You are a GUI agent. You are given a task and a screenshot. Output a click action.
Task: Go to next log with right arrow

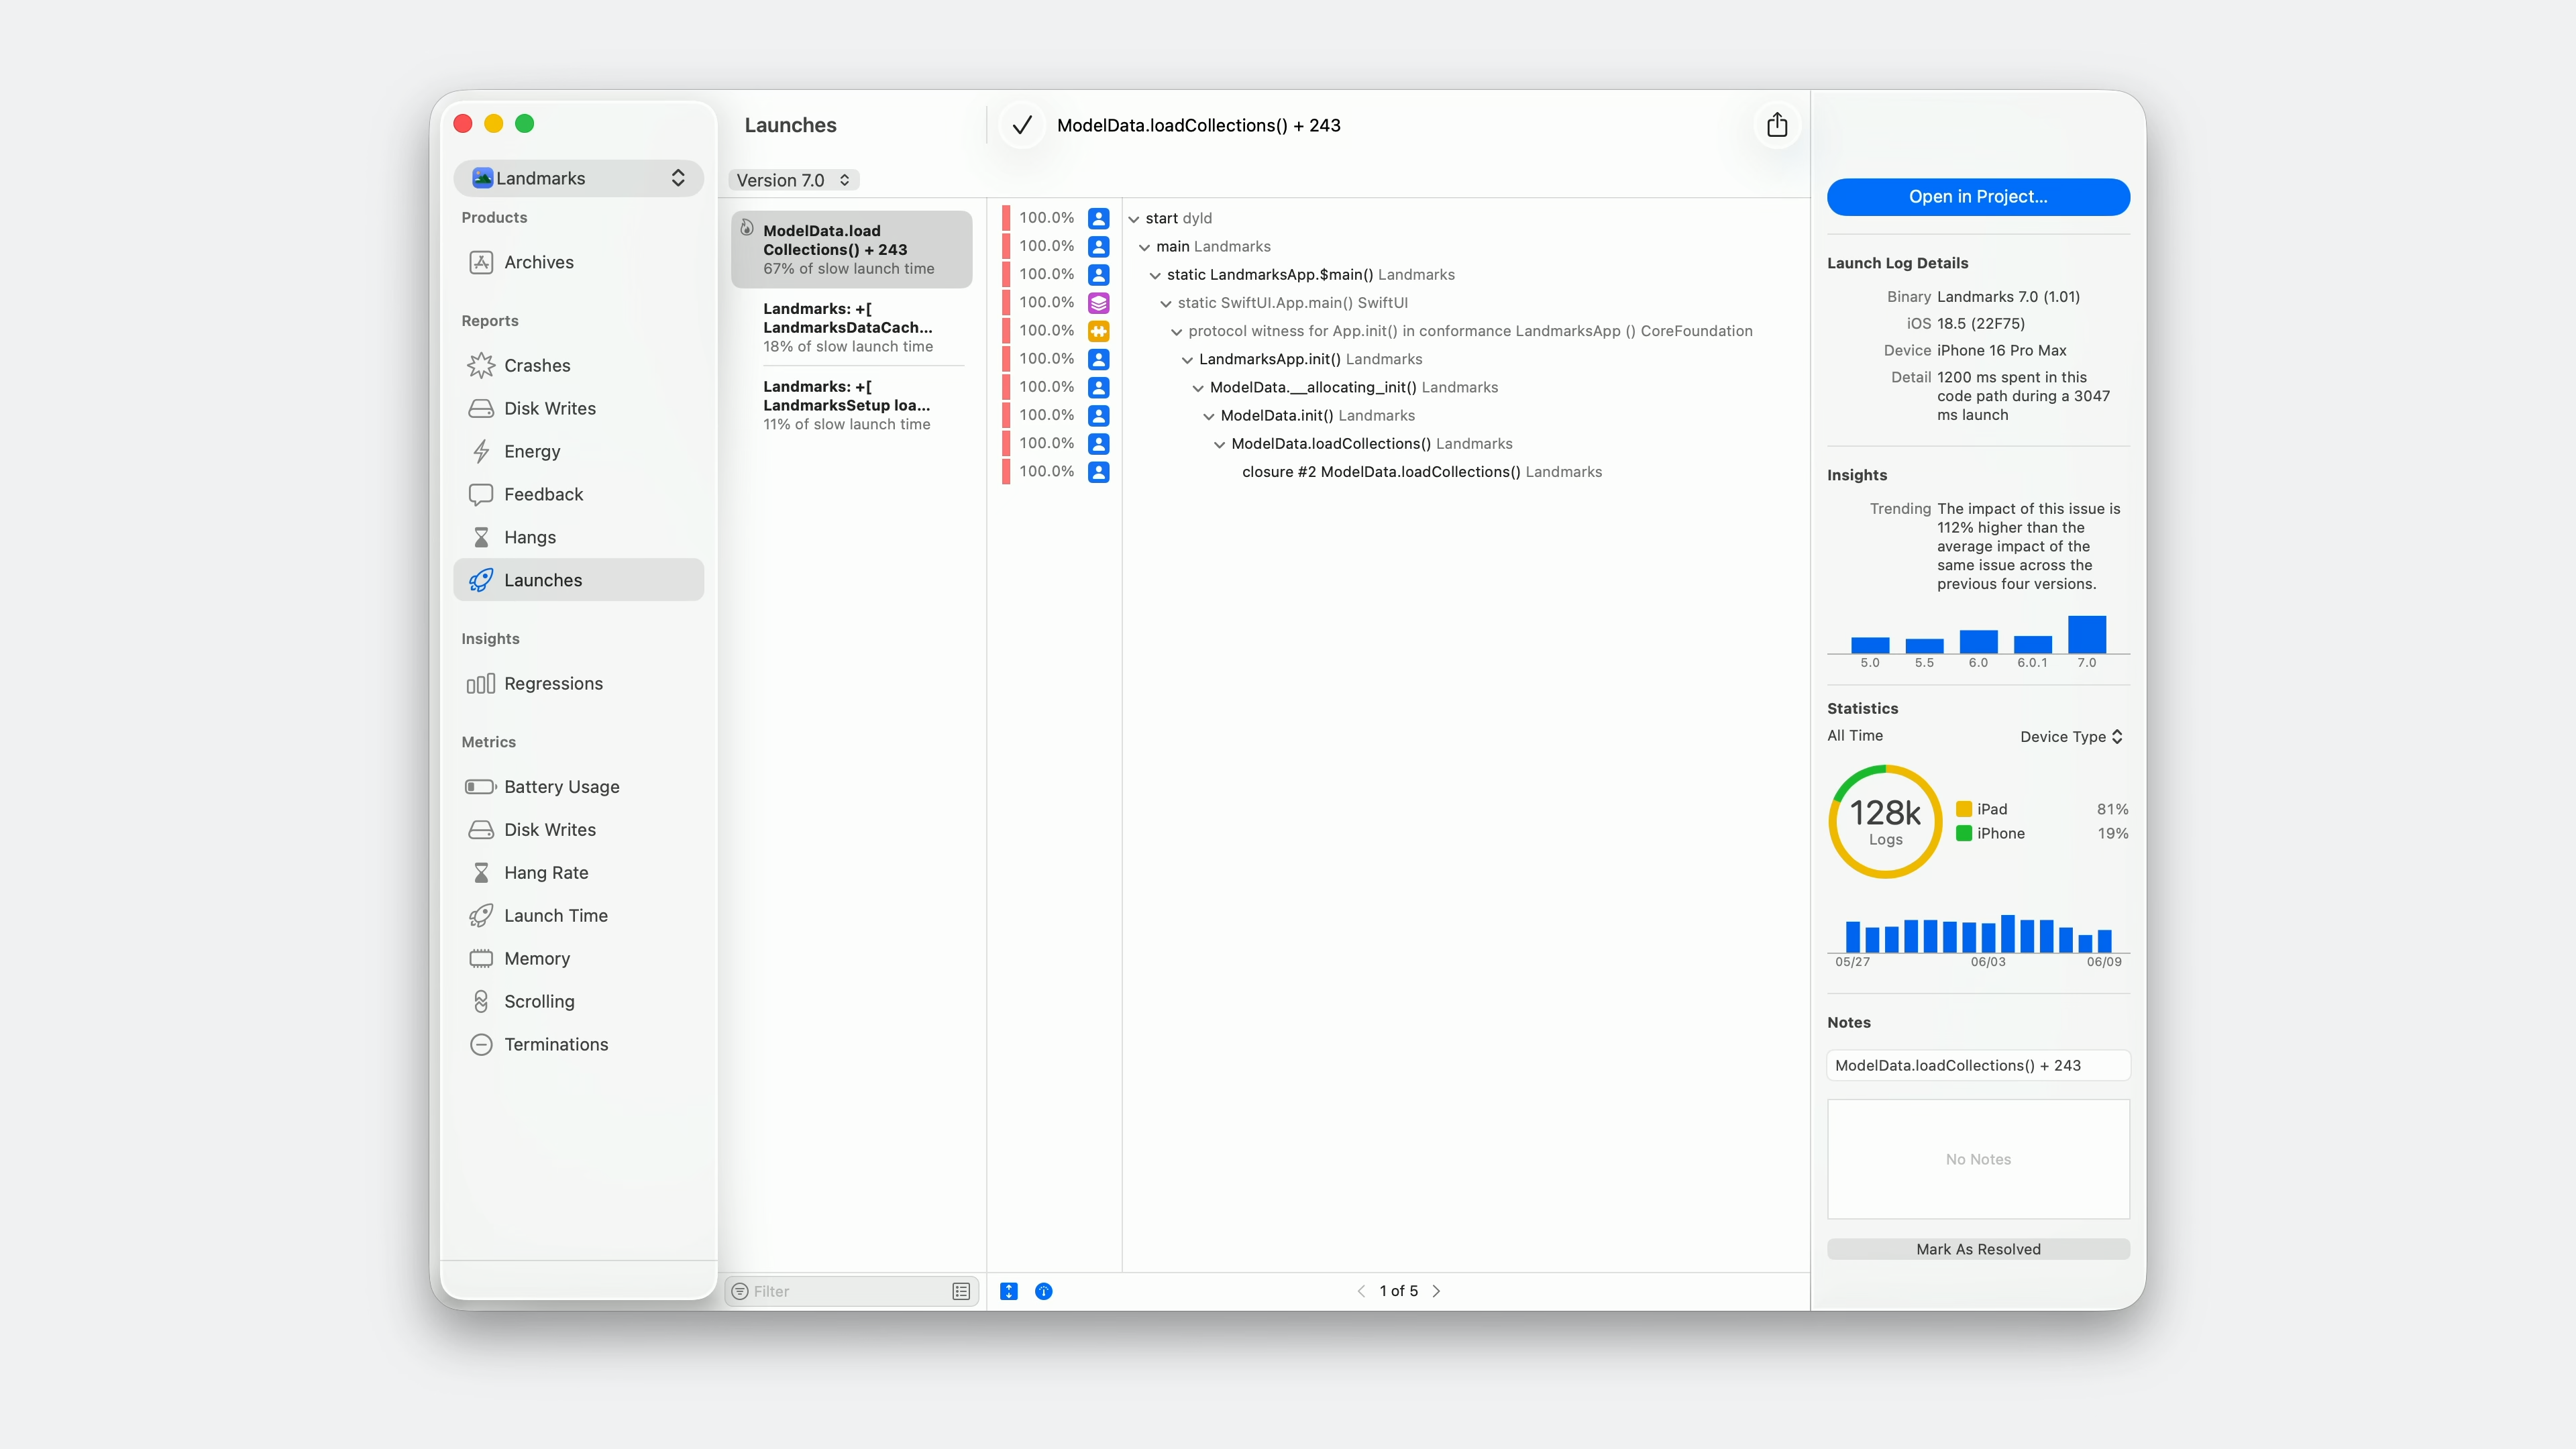pyautogui.click(x=1436, y=1291)
